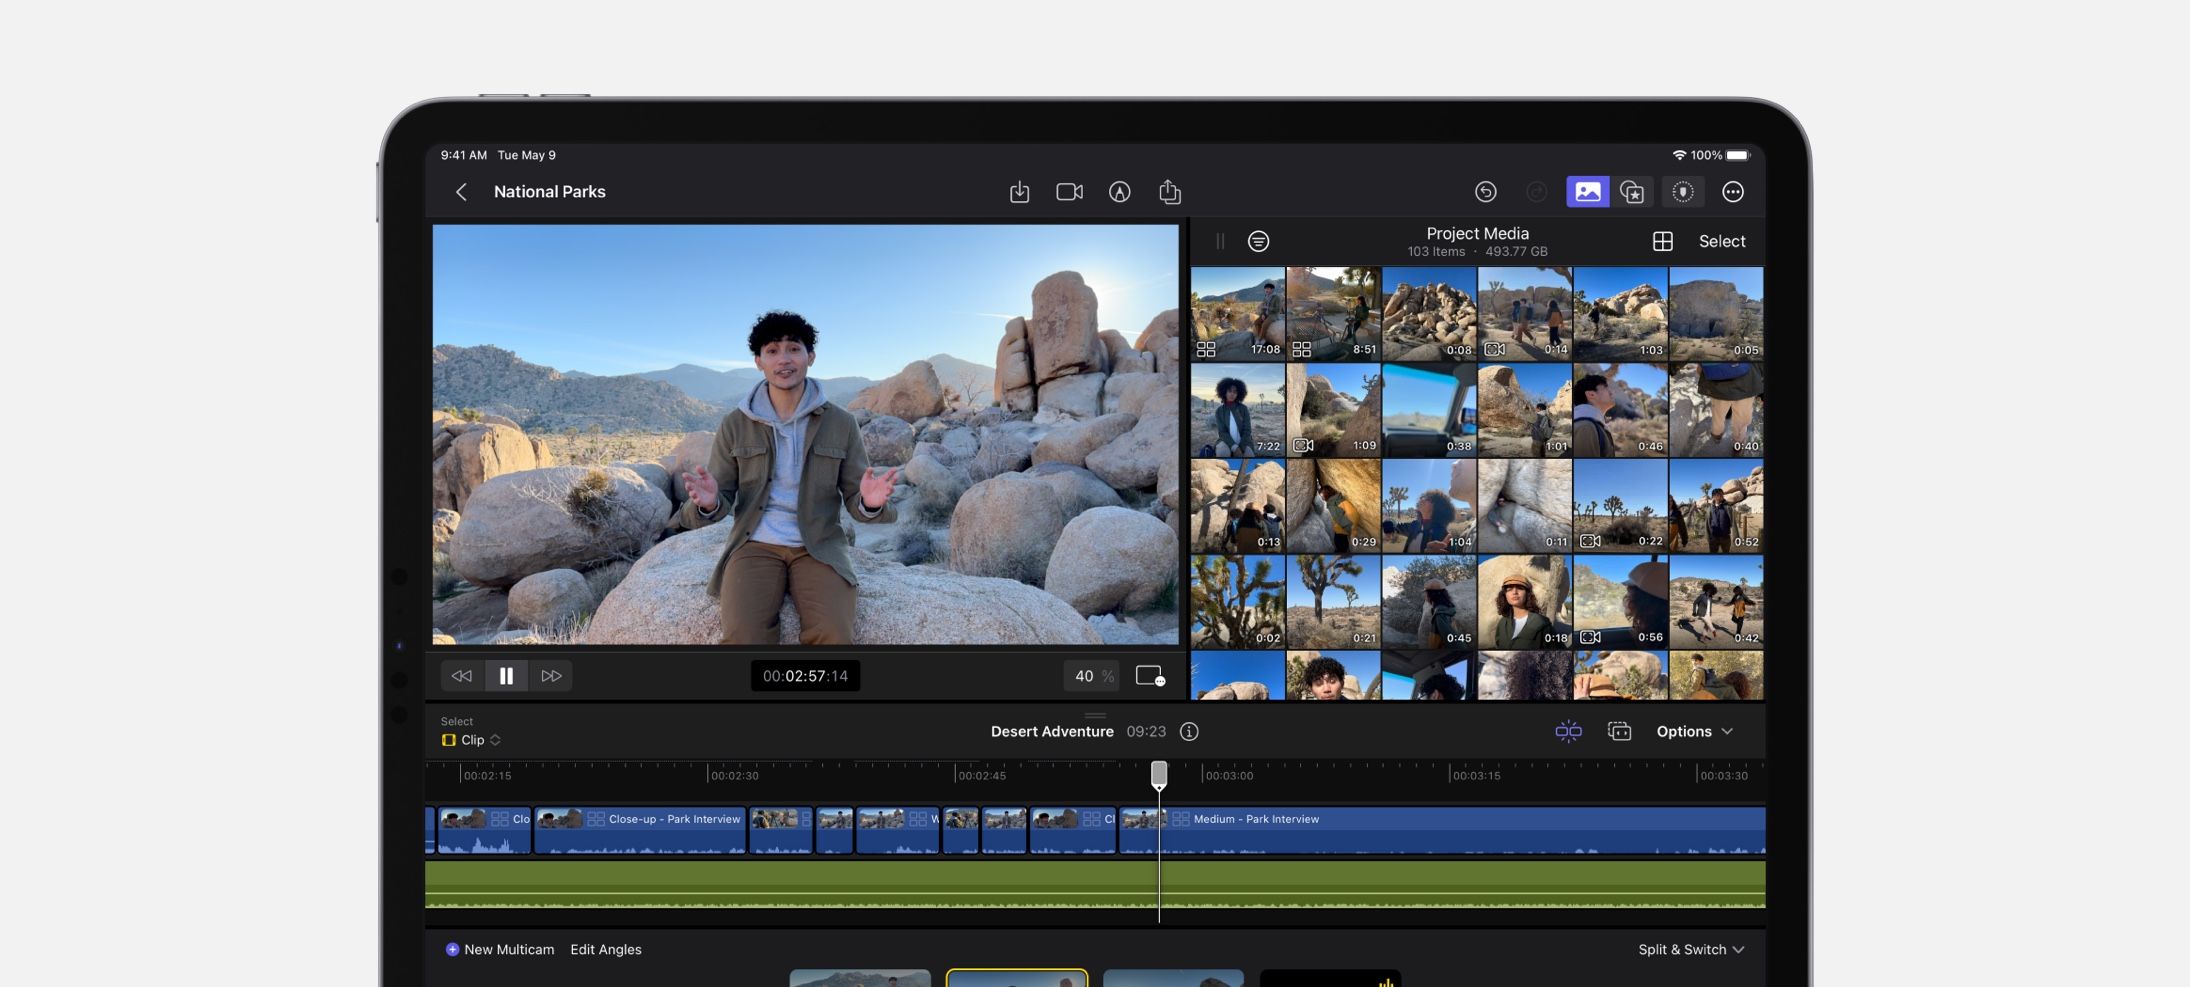Fast-forward playback in the viewer
This screenshot has width=2190, height=987.
[x=551, y=676]
